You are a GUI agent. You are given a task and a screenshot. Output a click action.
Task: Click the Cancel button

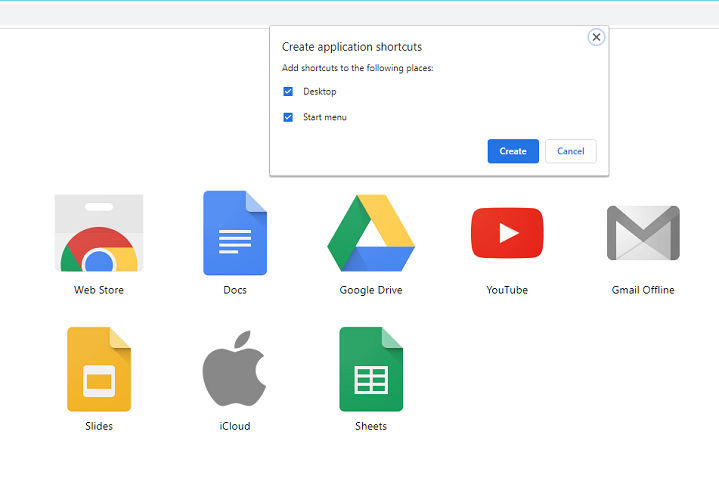571,151
